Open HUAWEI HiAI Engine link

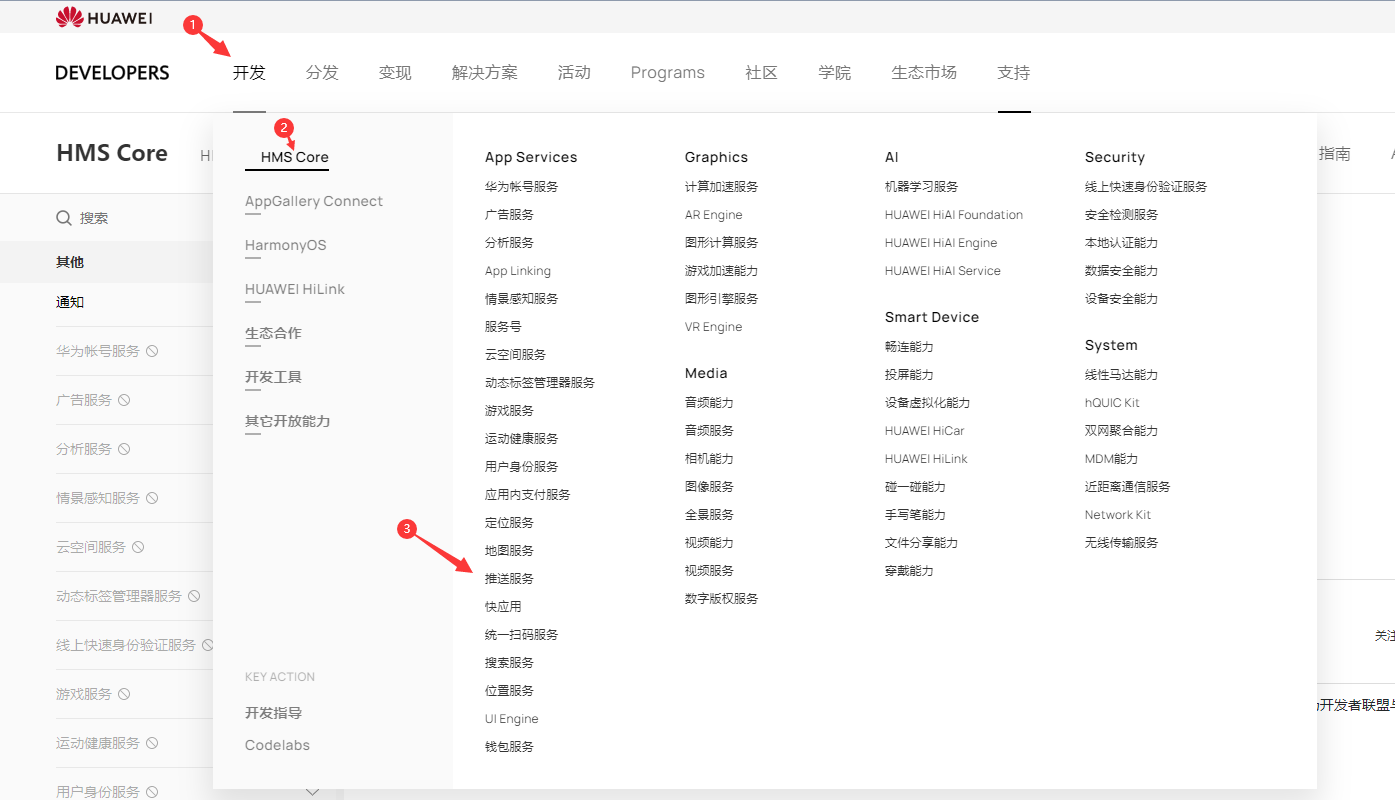(941, 243)
